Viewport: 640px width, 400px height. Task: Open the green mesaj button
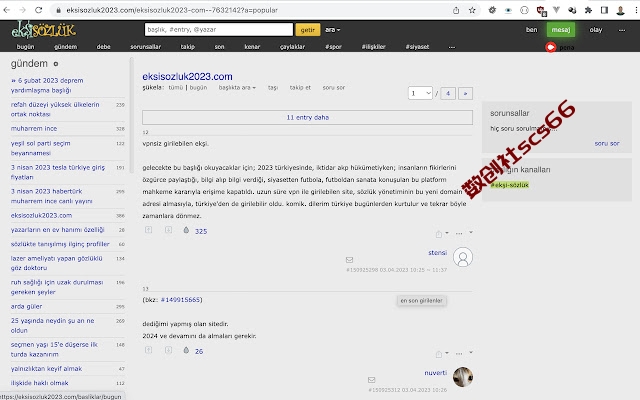(x=561, y=30)
